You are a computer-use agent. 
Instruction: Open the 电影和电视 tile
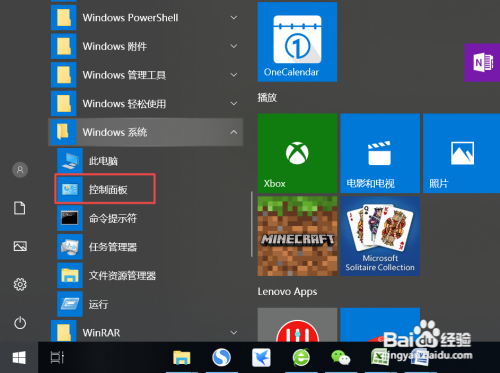pos(380,153)
